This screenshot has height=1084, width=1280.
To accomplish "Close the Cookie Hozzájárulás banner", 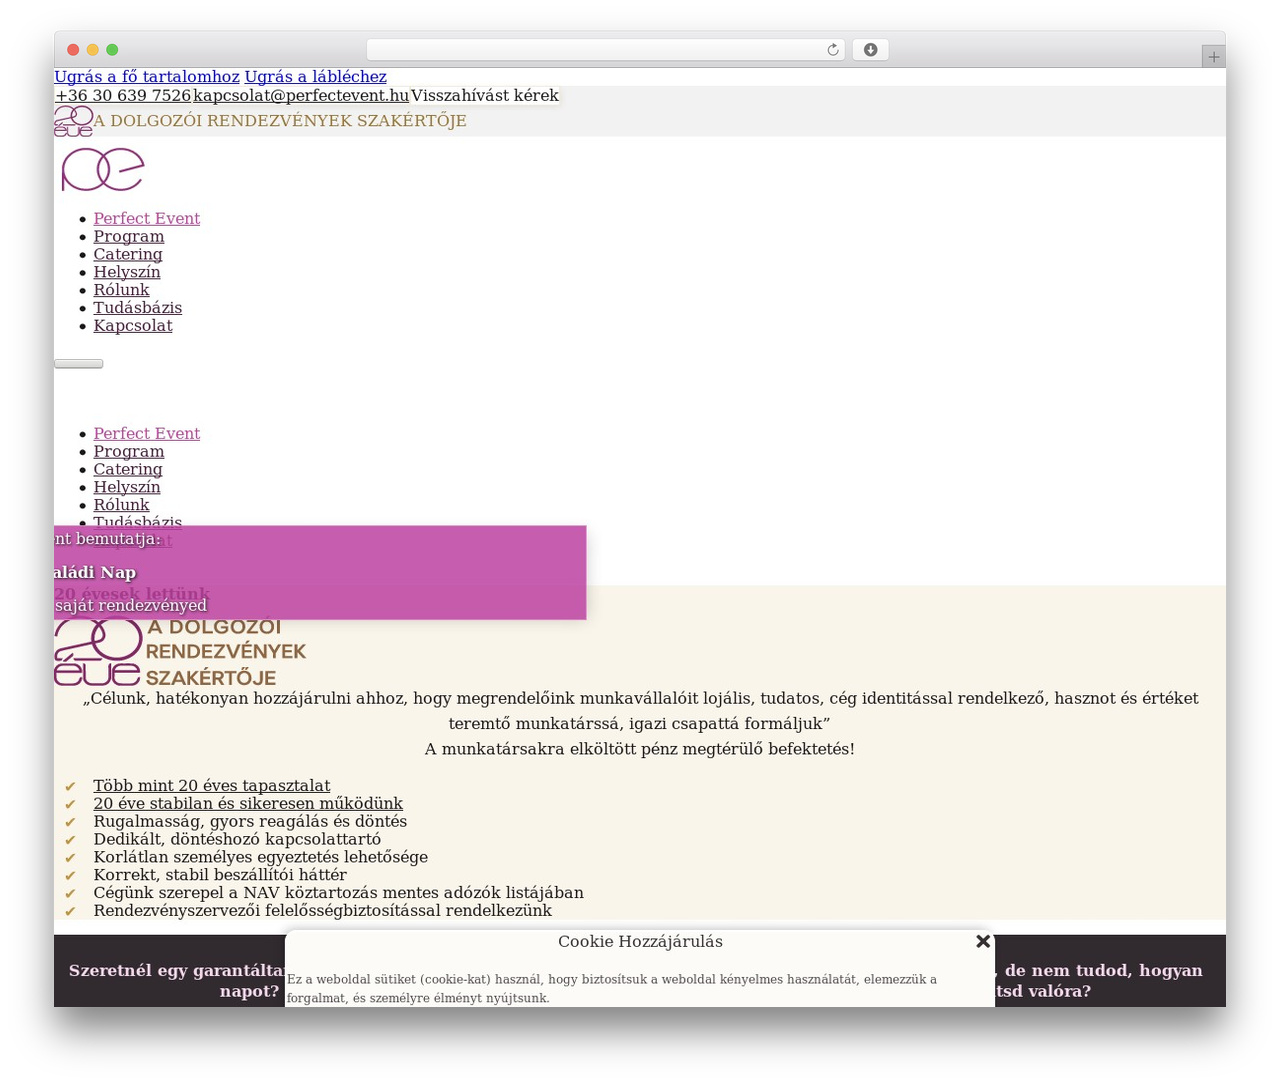I will point(983,941).
